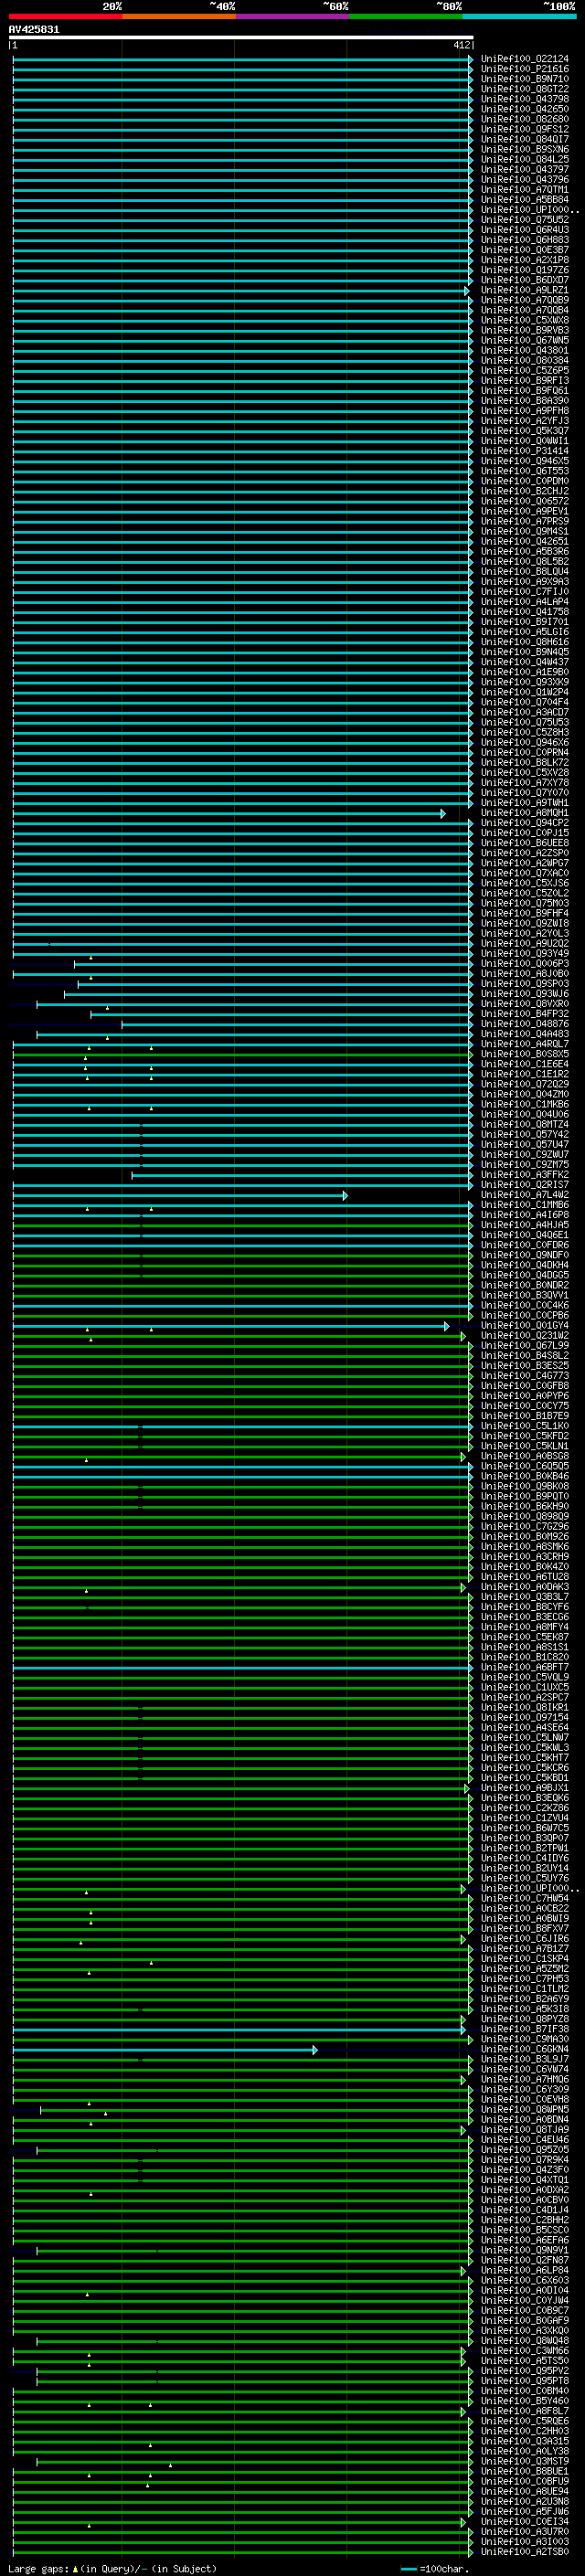Click the orange ~40% identity legend segment
This screenshot has width=585, height=2576.
tap(179, 16)
